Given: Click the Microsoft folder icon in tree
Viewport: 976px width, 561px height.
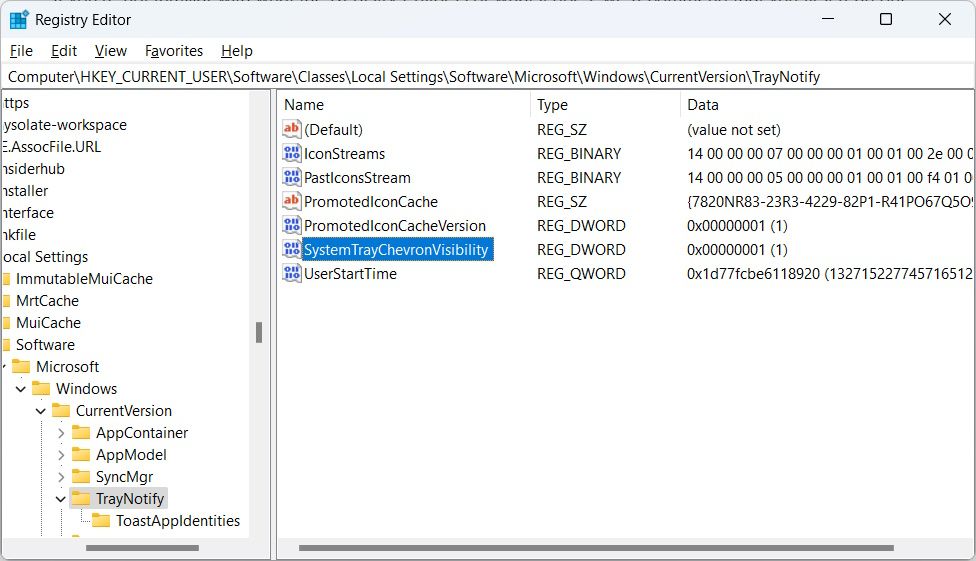Looking at the screenshot, I should 21,366.
